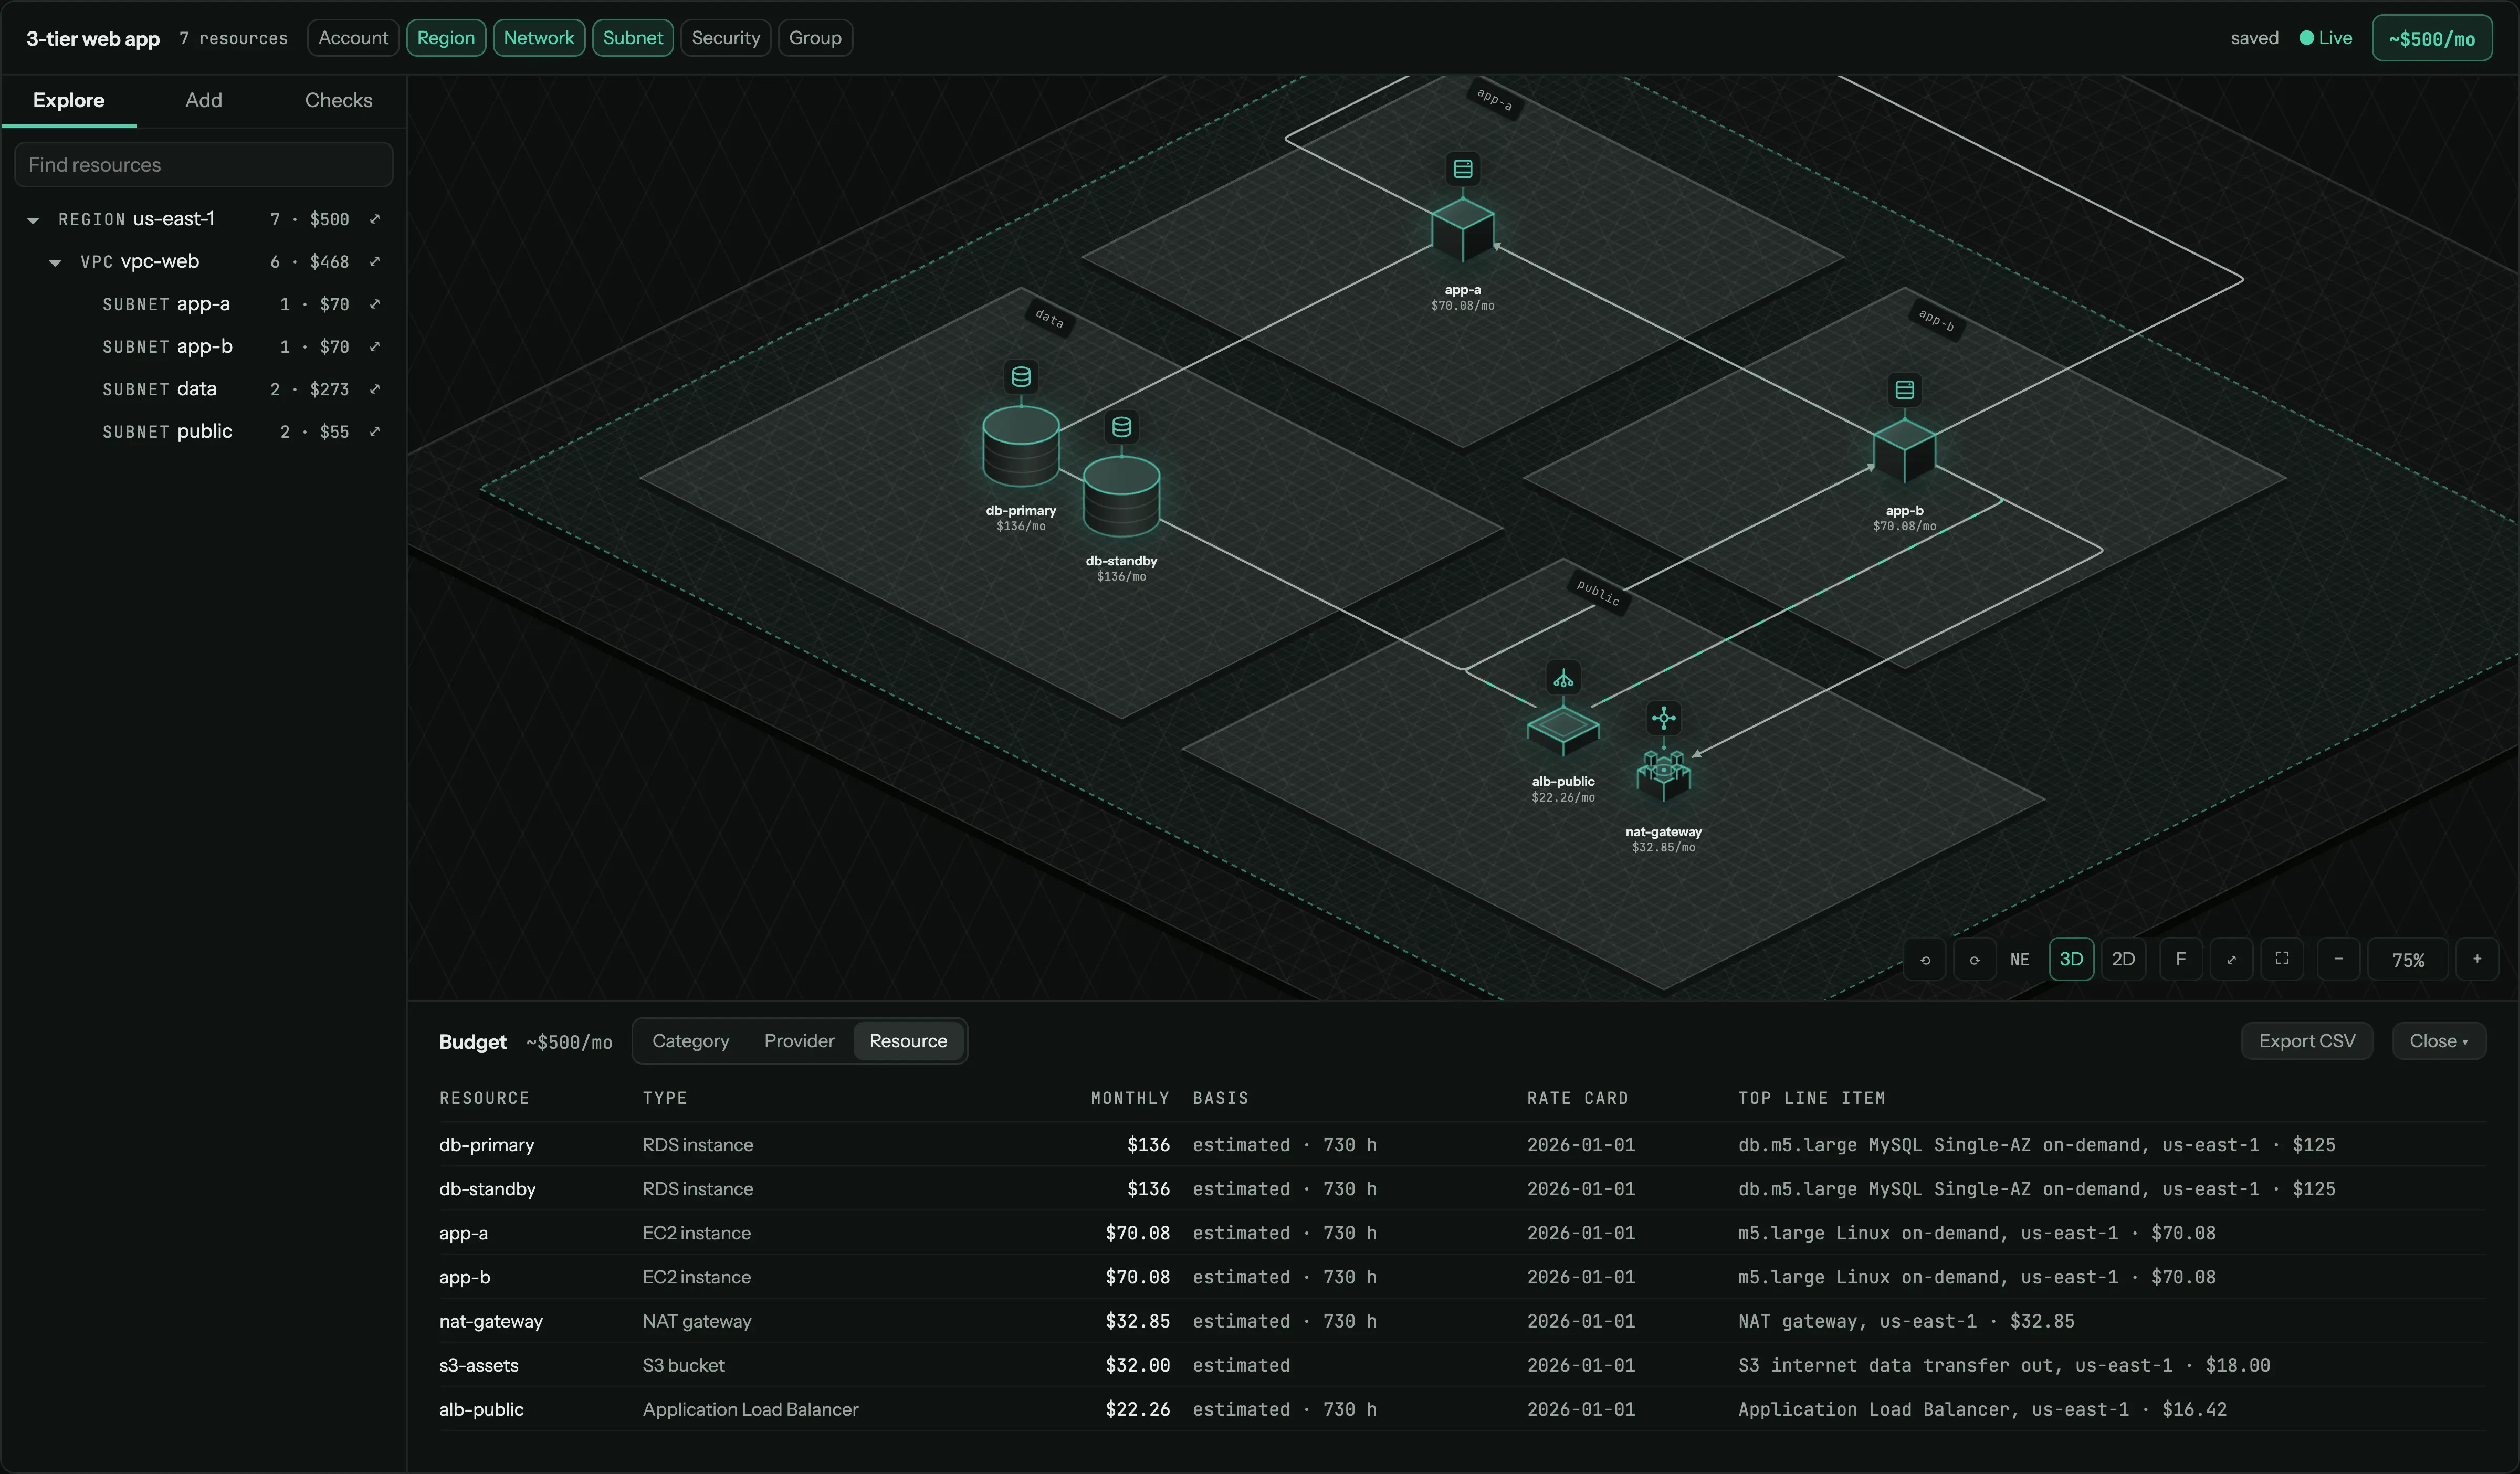The image size is (2520, 1474).
Task: Click the F view button
Action: pyautogui.click(x=2181, y=960)
